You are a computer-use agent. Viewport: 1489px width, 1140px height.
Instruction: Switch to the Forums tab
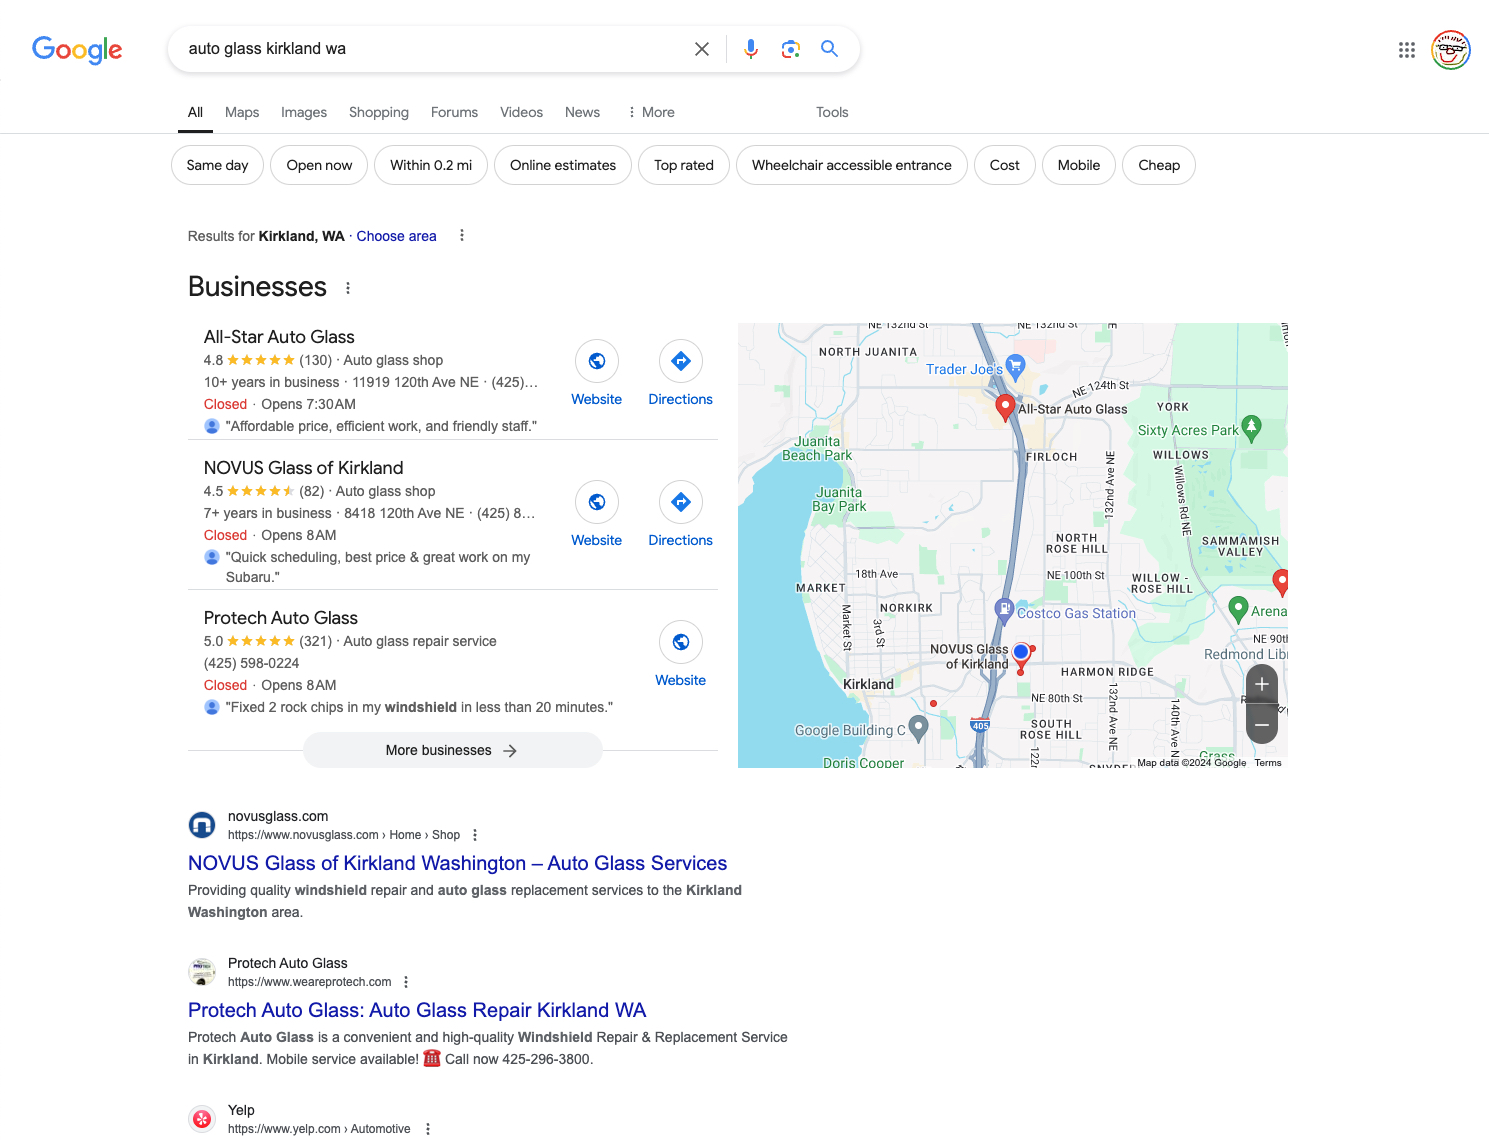point(454,112)
